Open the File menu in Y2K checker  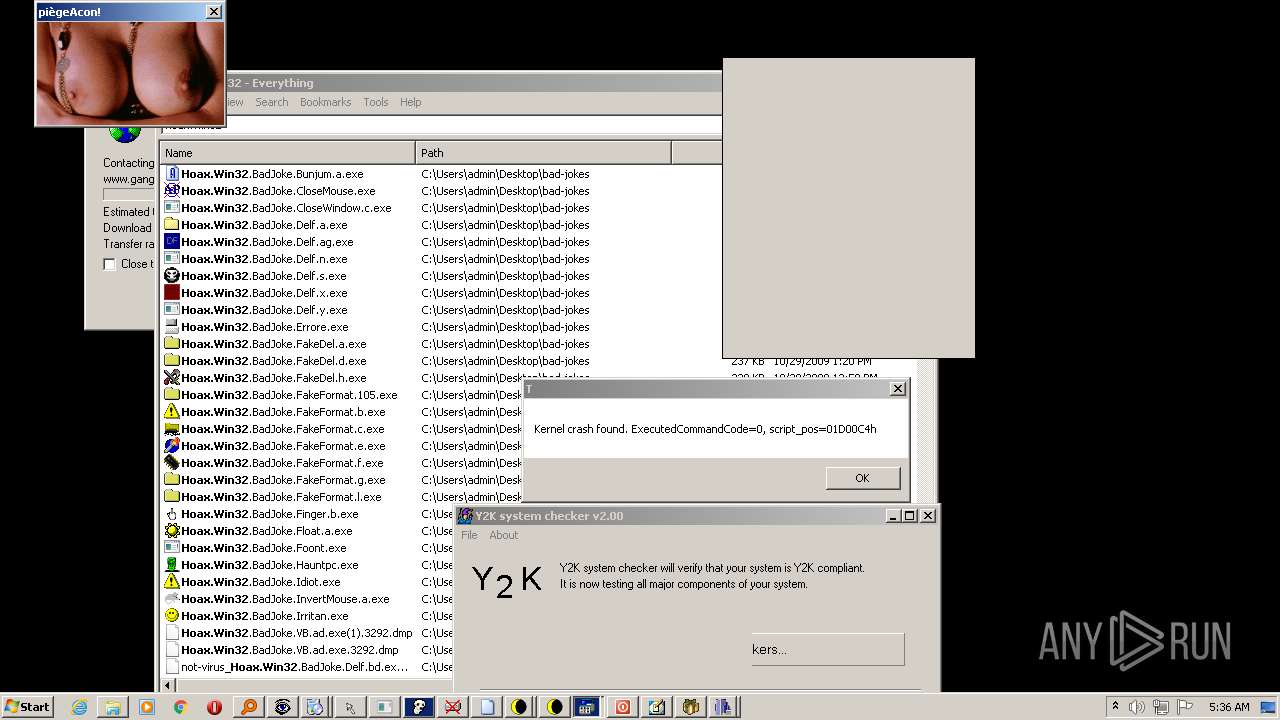[x=469, y=535]
